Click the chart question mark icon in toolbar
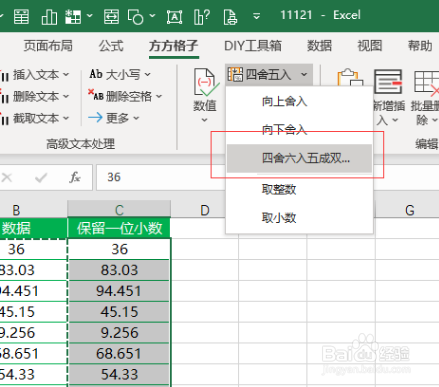 tap(202, 16)
